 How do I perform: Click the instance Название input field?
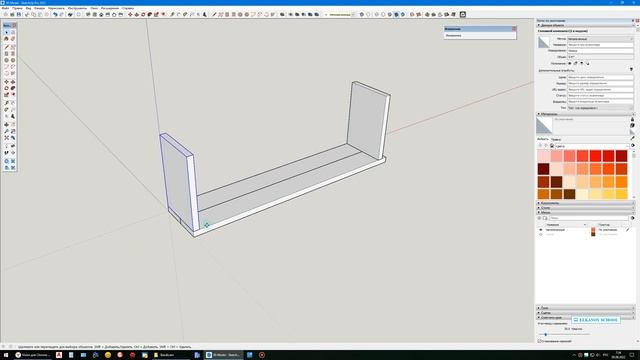[x=600, y=44]
